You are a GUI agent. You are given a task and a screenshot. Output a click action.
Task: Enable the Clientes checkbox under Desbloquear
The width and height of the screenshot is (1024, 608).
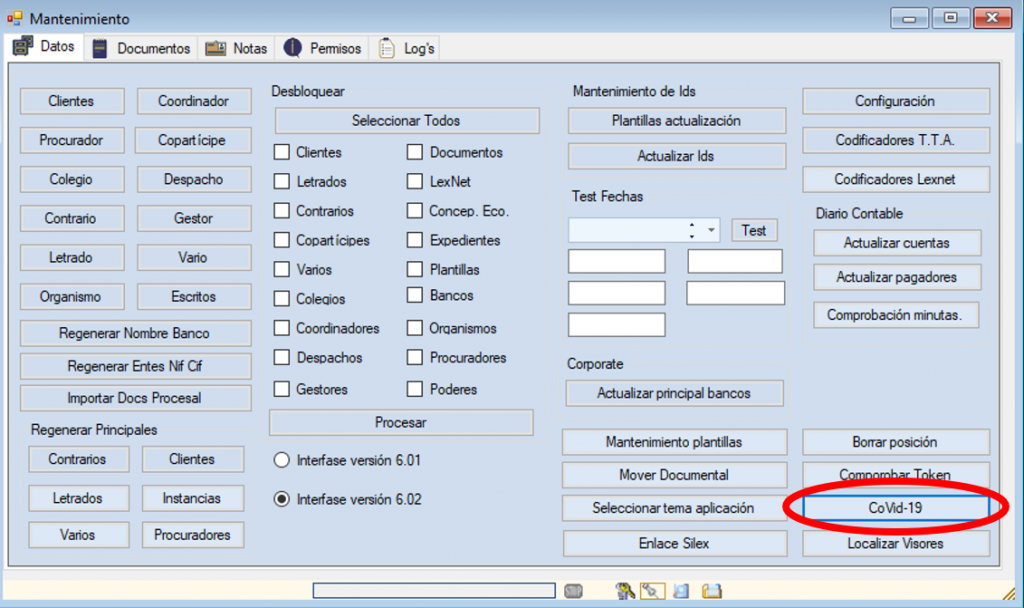pyautogui.click(x=282, y=153)
